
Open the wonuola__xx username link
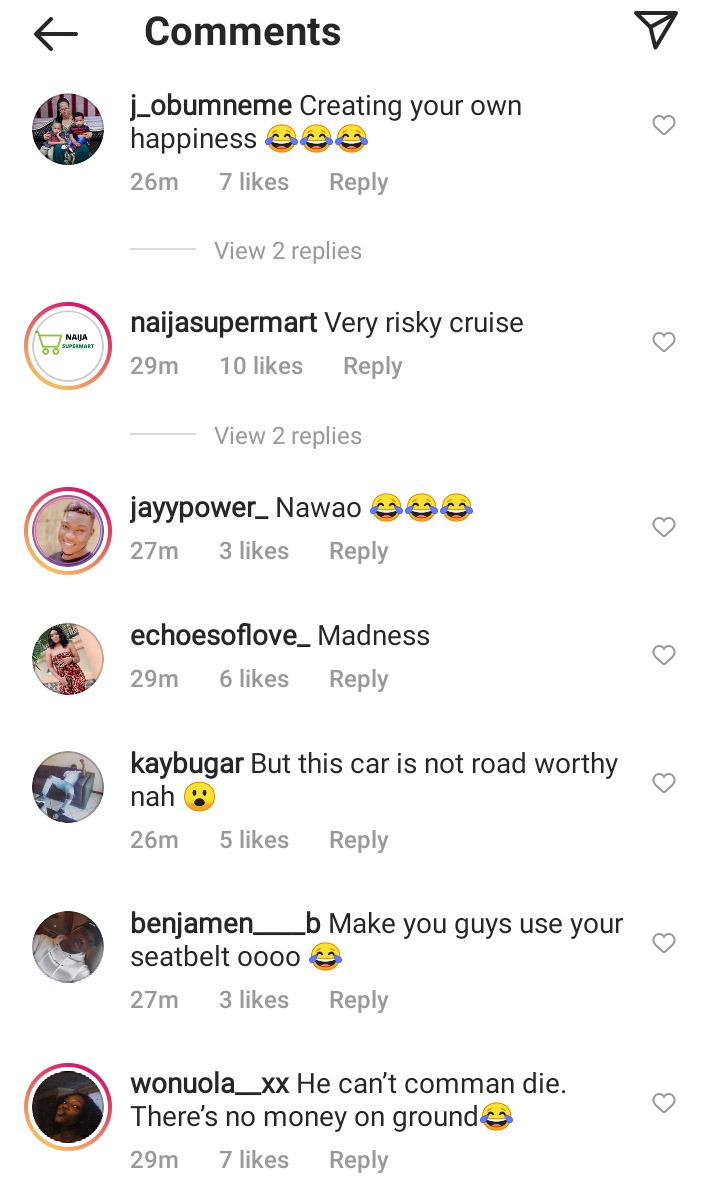209,1083
